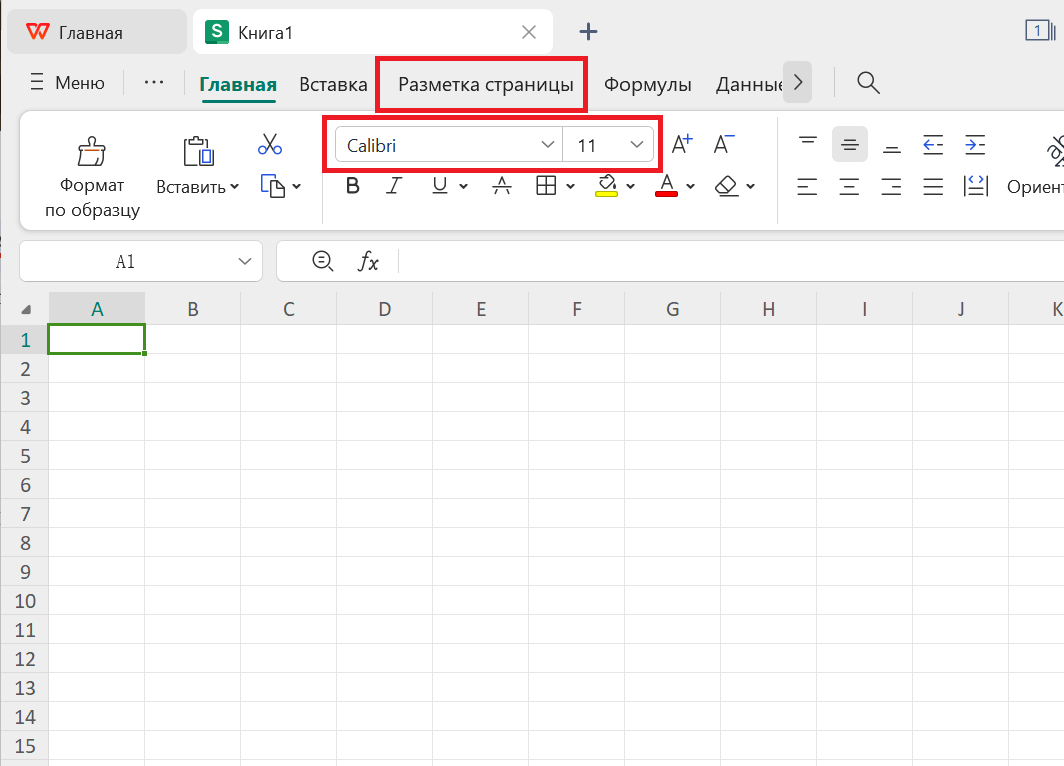Click the Copy icon below the scissors
Viewport: 1064px width, 766px height.
point(274,186)
